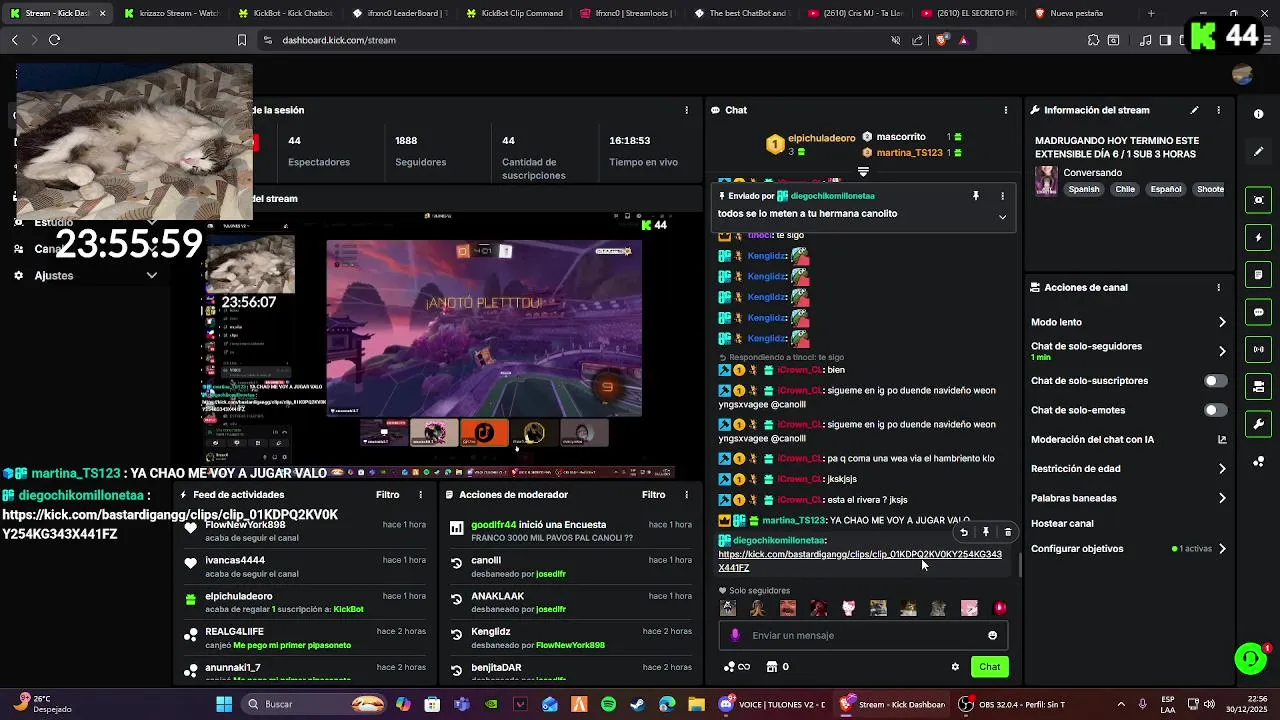Screen dimensions: 1280x720
Task: Open the Chat panel three-dot menu
Action: click(1006, 110)
